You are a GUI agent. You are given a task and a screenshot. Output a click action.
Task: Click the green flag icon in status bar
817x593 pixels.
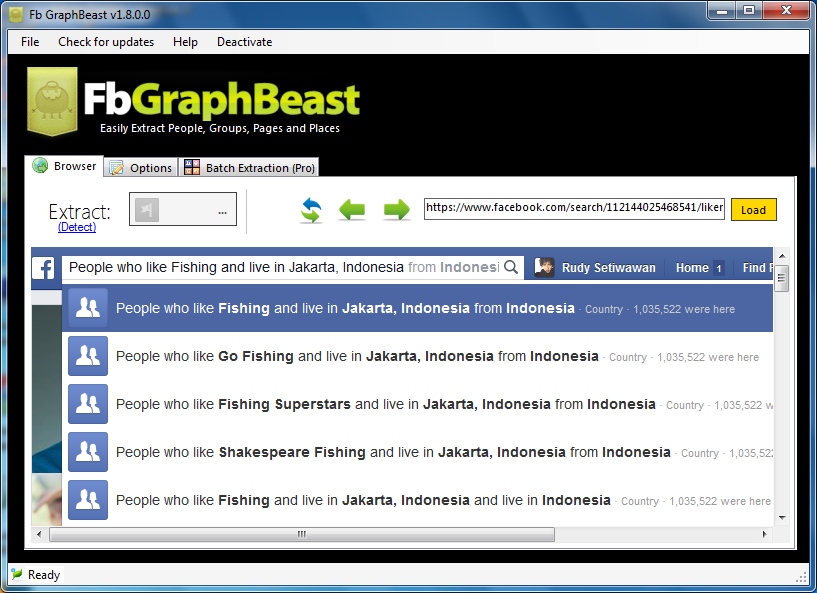pyautogui.click(x=17, y=574)
